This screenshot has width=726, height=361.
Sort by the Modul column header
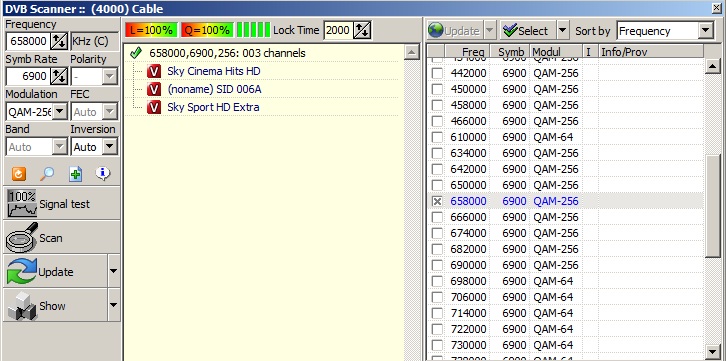(x=556, y=51)
